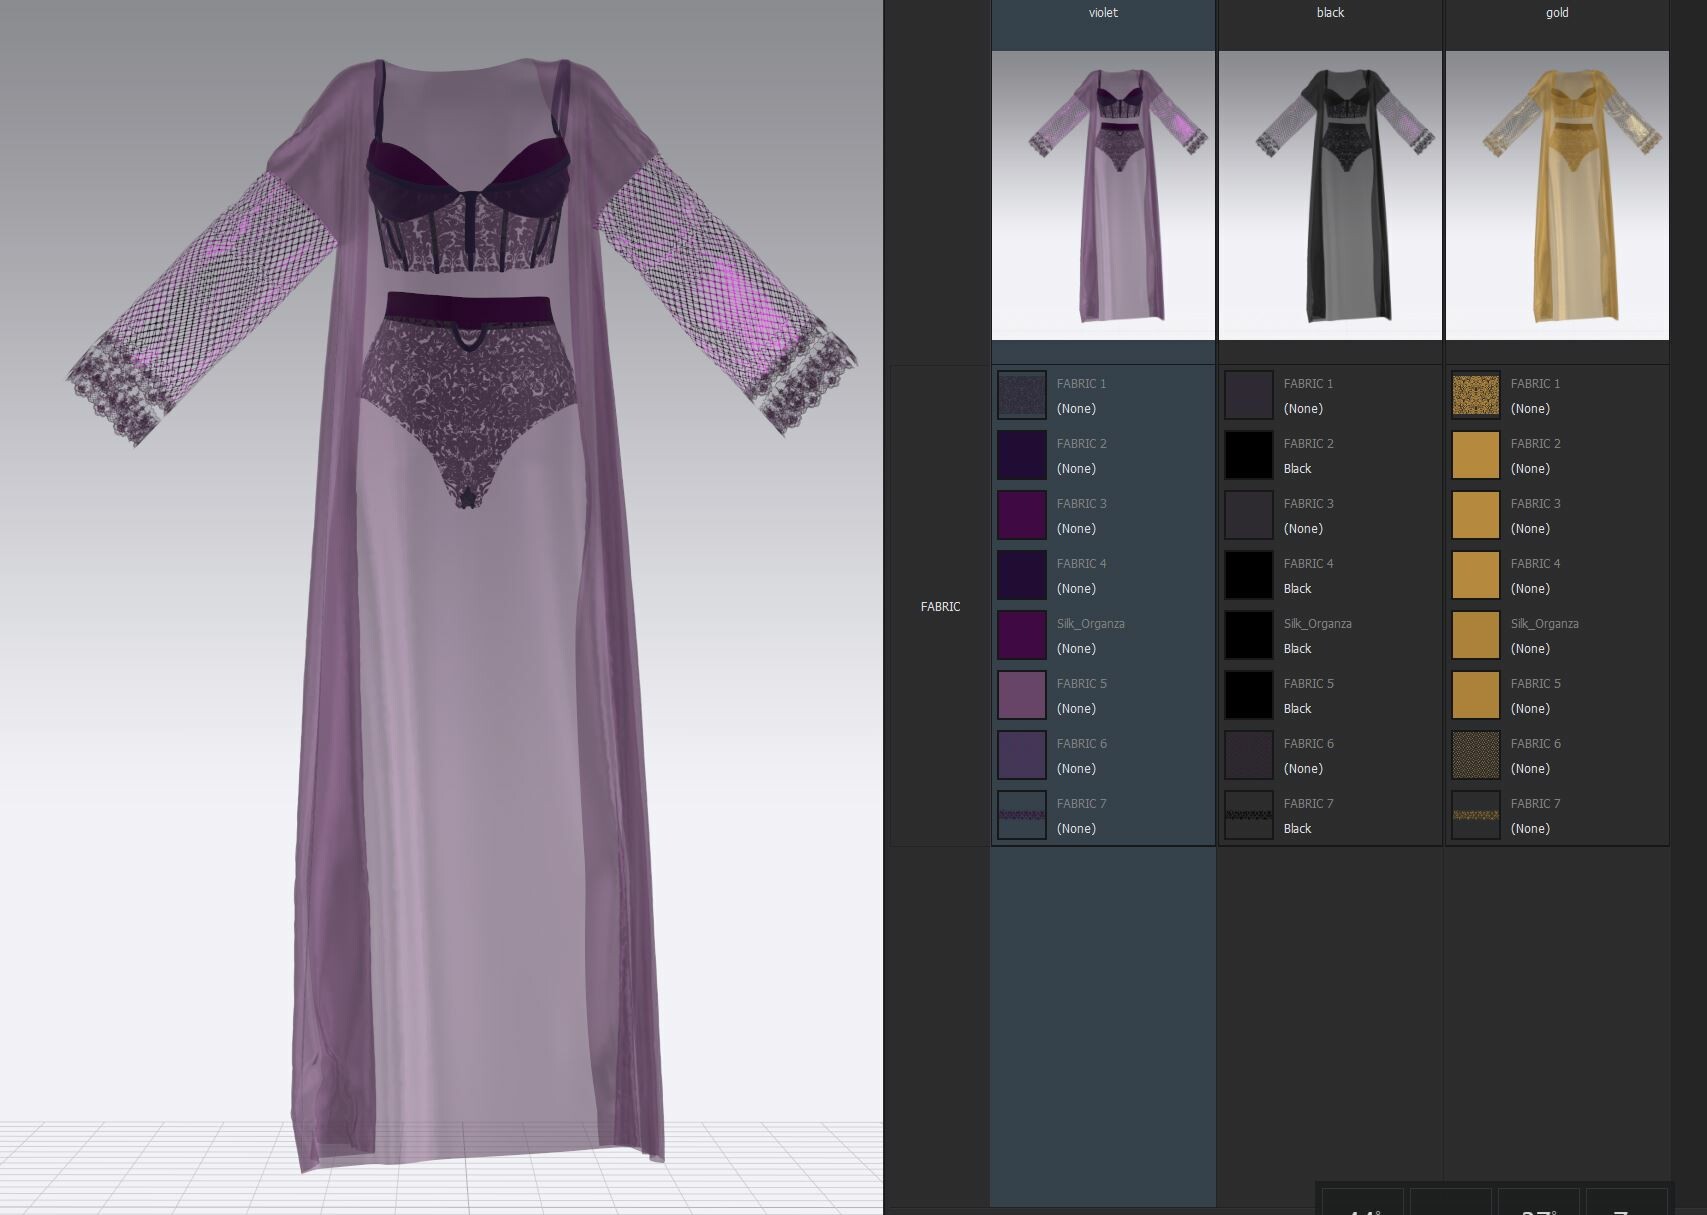The height and width of the screenshot is (1215, 1707).
Task: Click "(None)" under gold Silk_Organza
Action: [1530, 648]
